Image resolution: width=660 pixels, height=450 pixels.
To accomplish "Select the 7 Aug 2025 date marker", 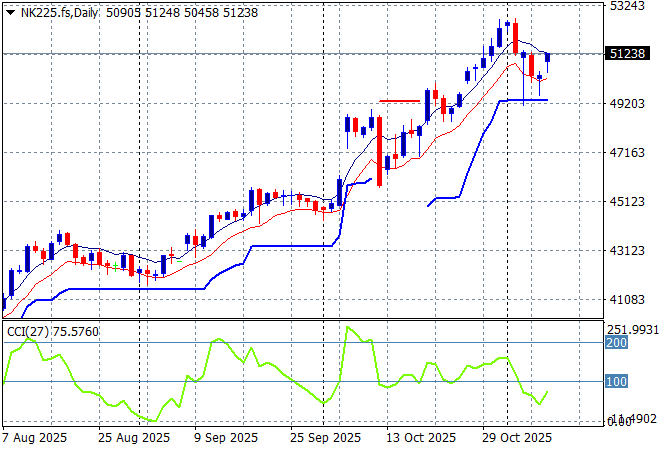I will [37, 438].
